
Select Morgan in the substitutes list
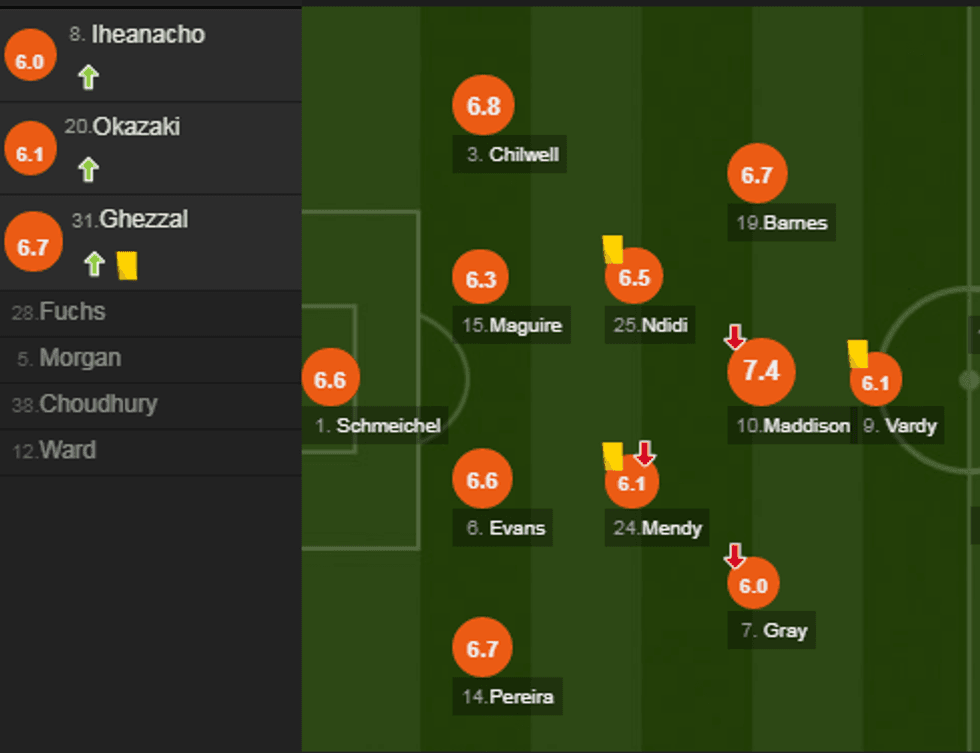(69, 358)
